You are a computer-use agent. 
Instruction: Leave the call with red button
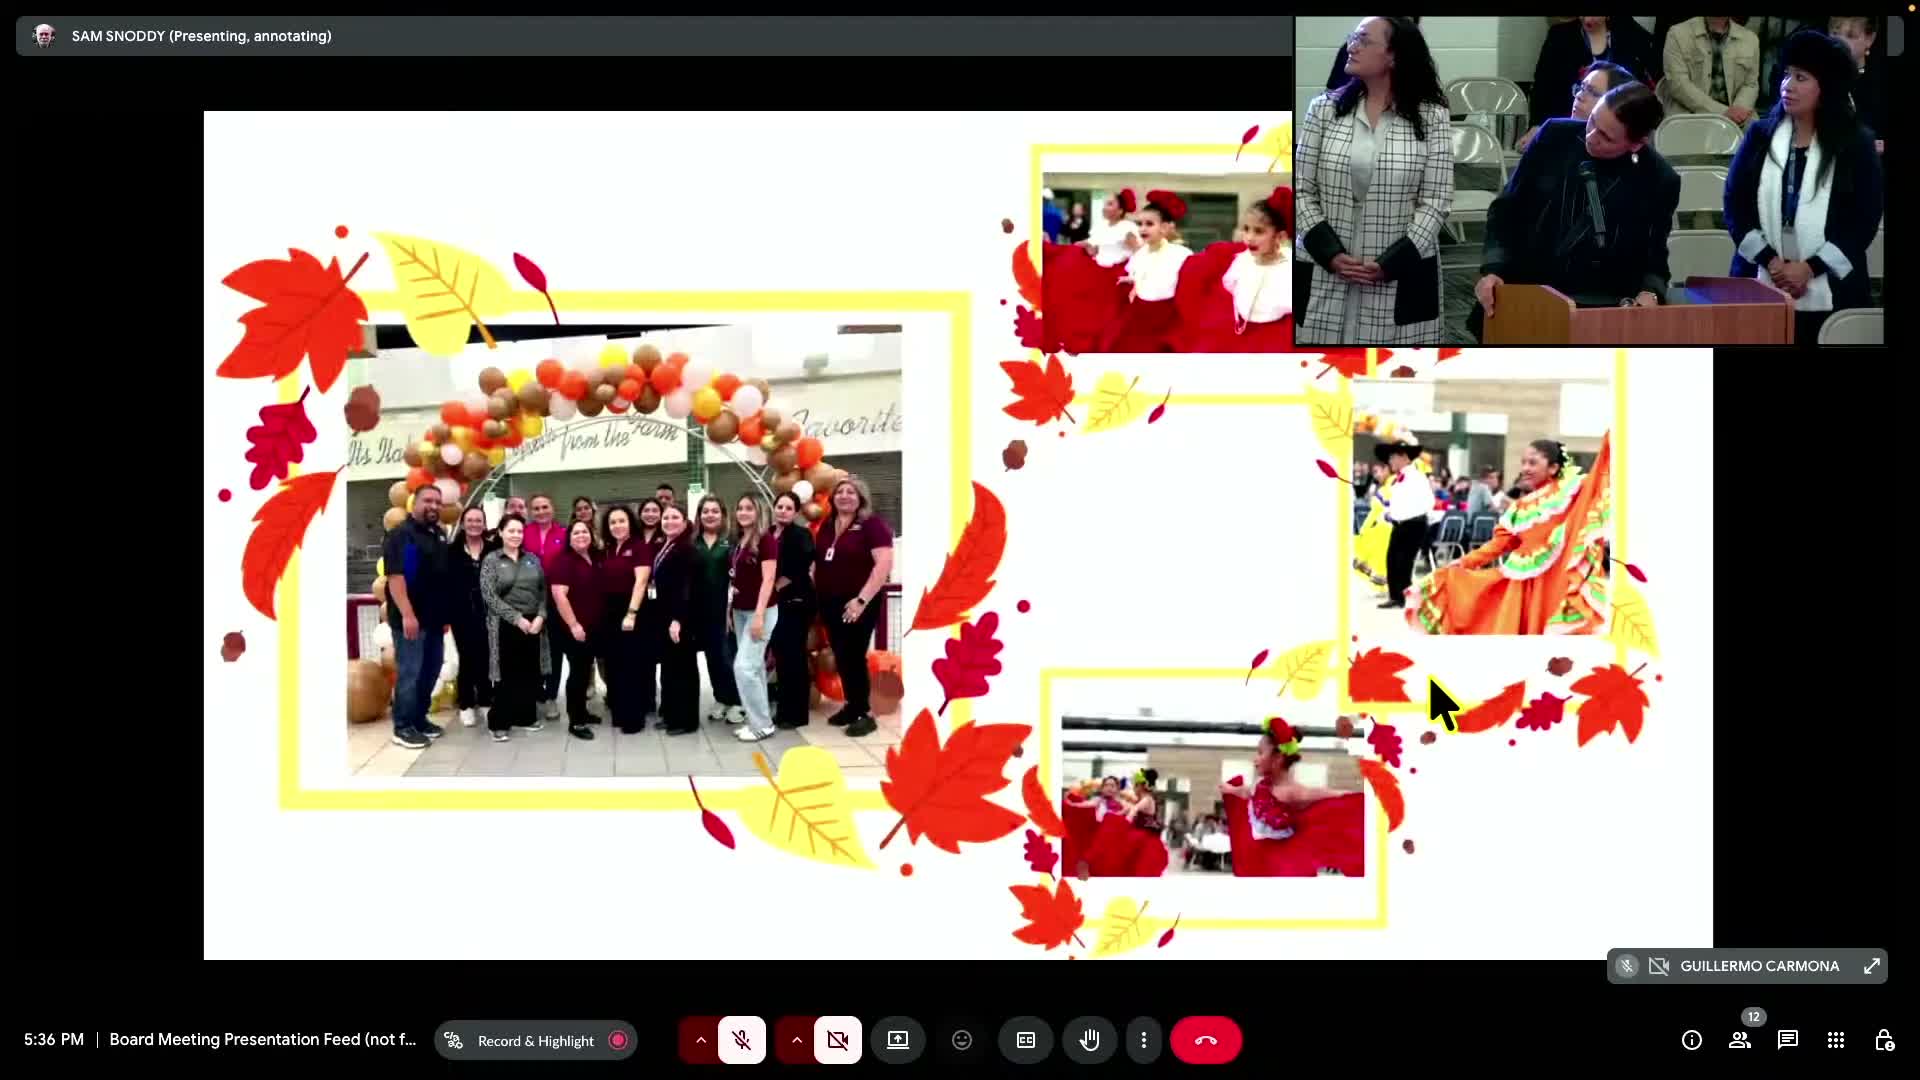click(1206, 1040)
